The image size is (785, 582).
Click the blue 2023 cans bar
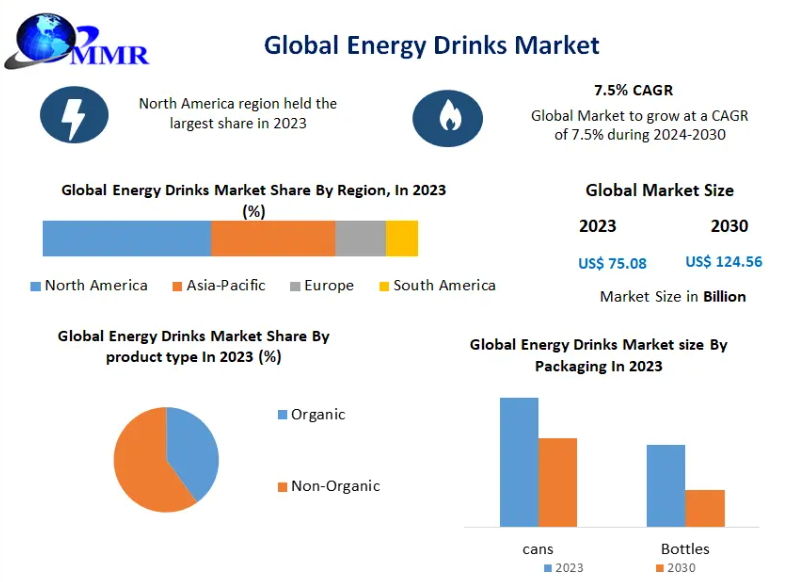519,461
